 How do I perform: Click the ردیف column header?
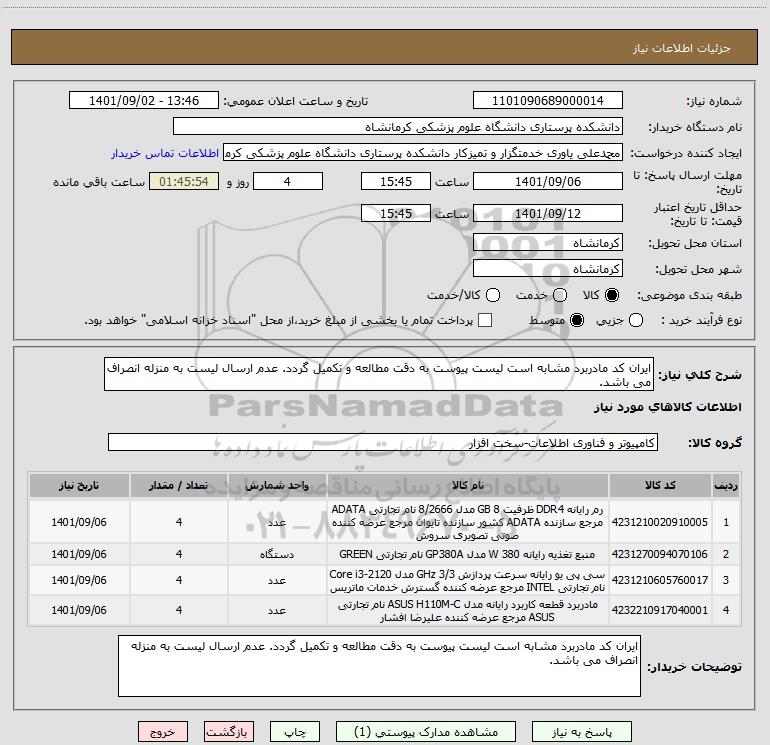[726, 485]
